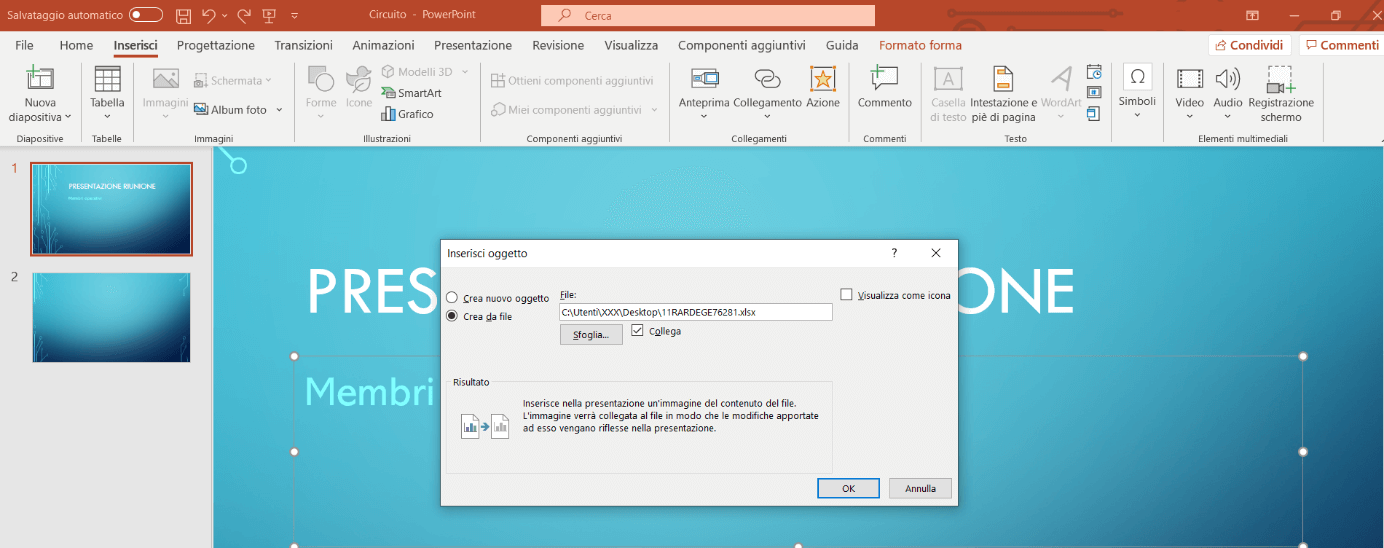Select slide 1 thumbnail
The image size is (1384, 548).
point(111,209)
